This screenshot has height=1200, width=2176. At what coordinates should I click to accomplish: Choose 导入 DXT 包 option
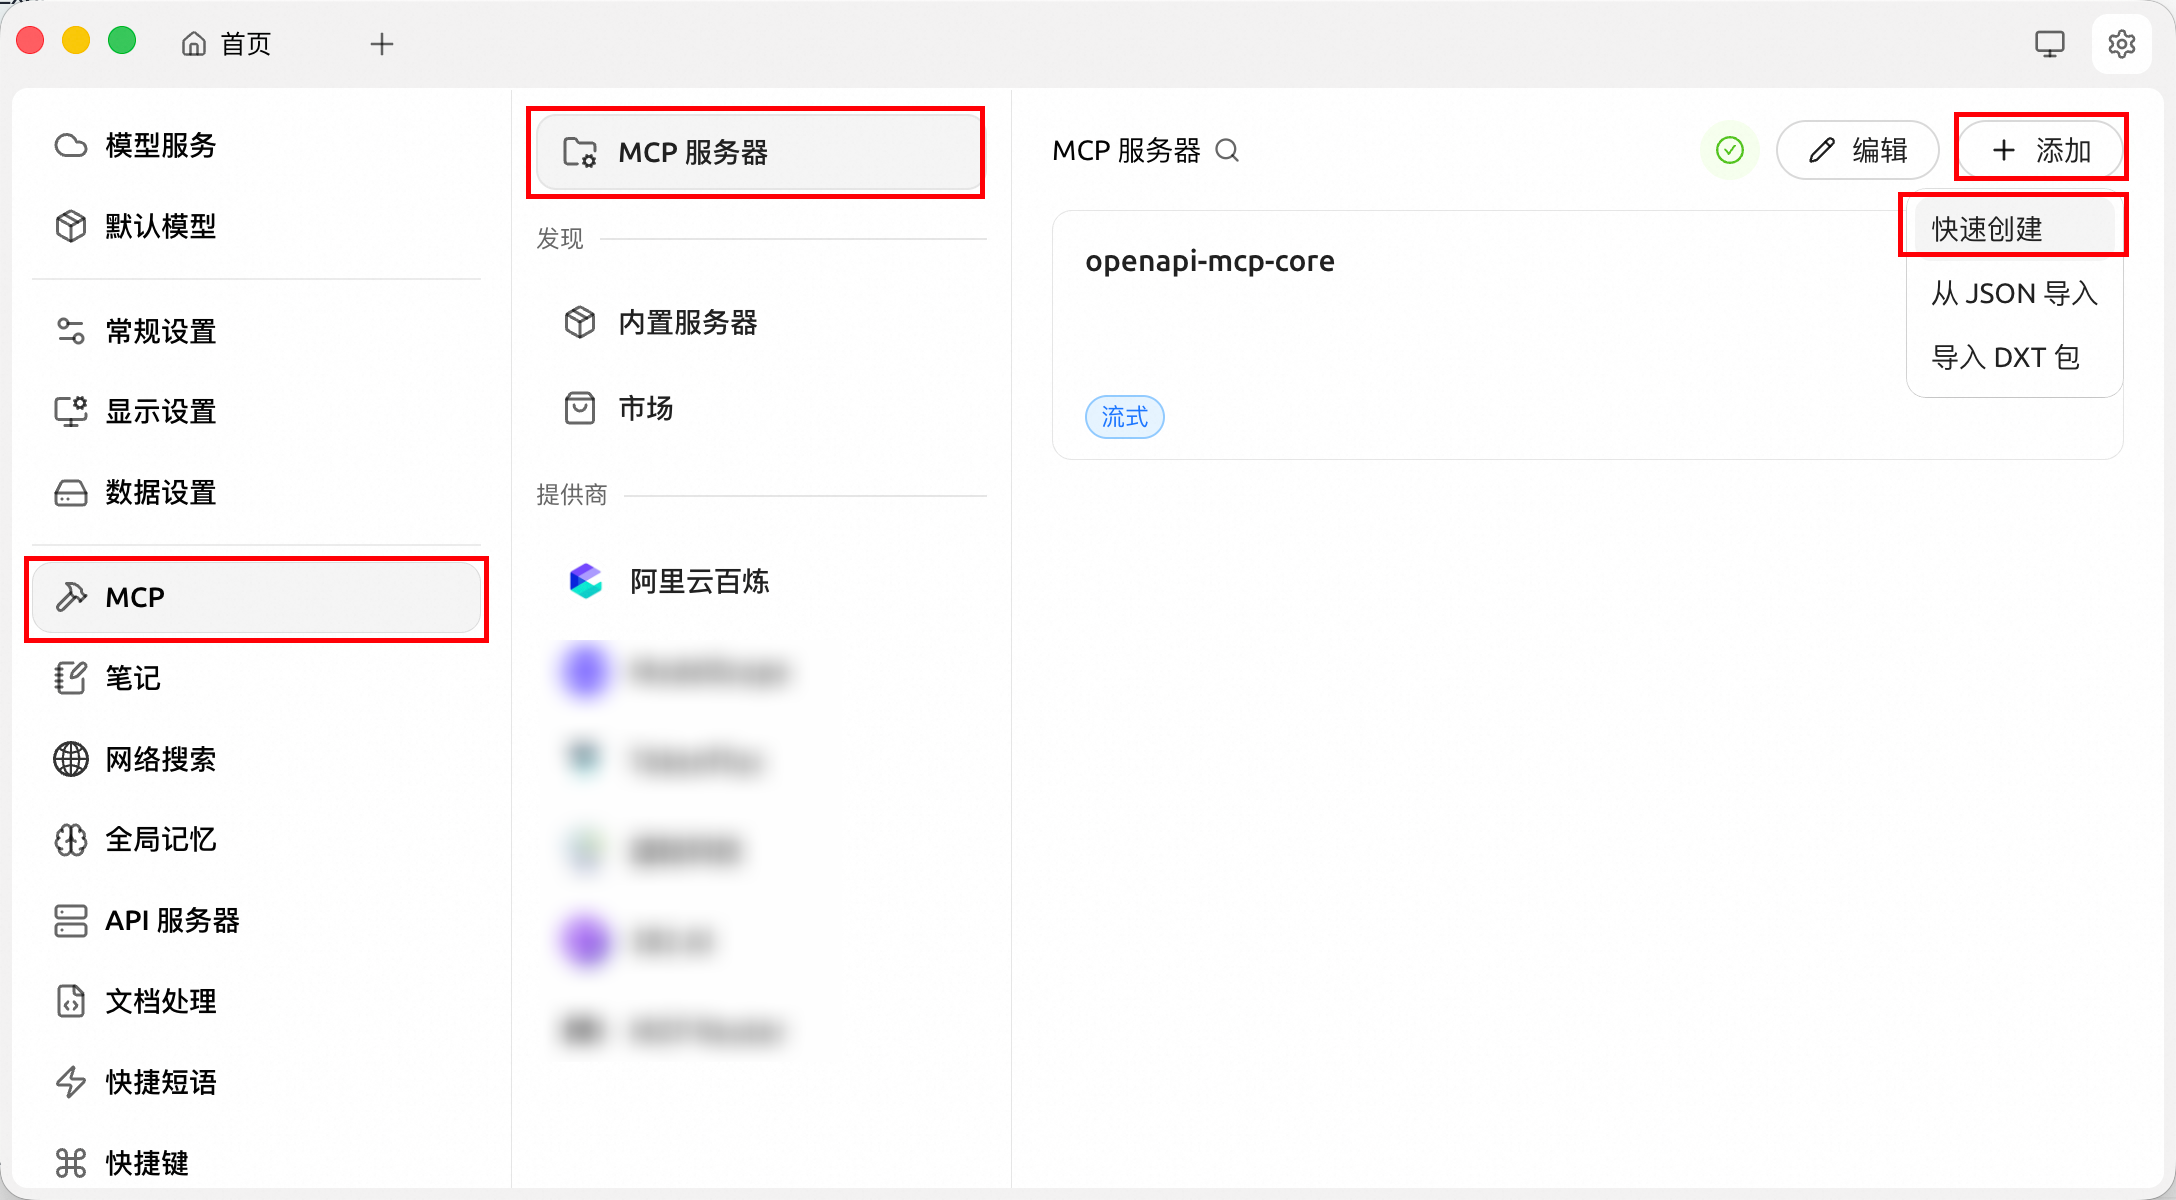[2004, 358]
